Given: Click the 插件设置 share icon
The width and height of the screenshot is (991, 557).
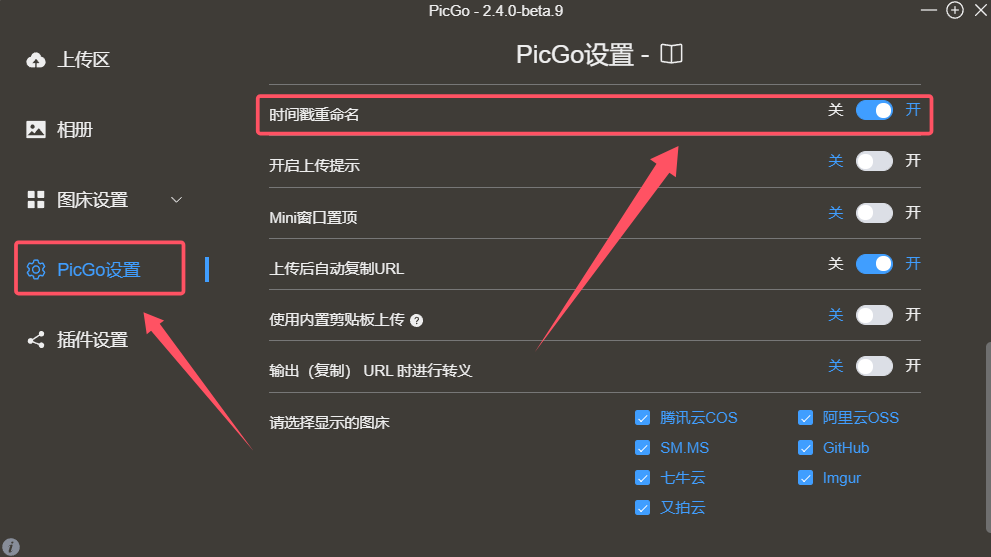Looking at the screenshot, I should tap(36, 340).
